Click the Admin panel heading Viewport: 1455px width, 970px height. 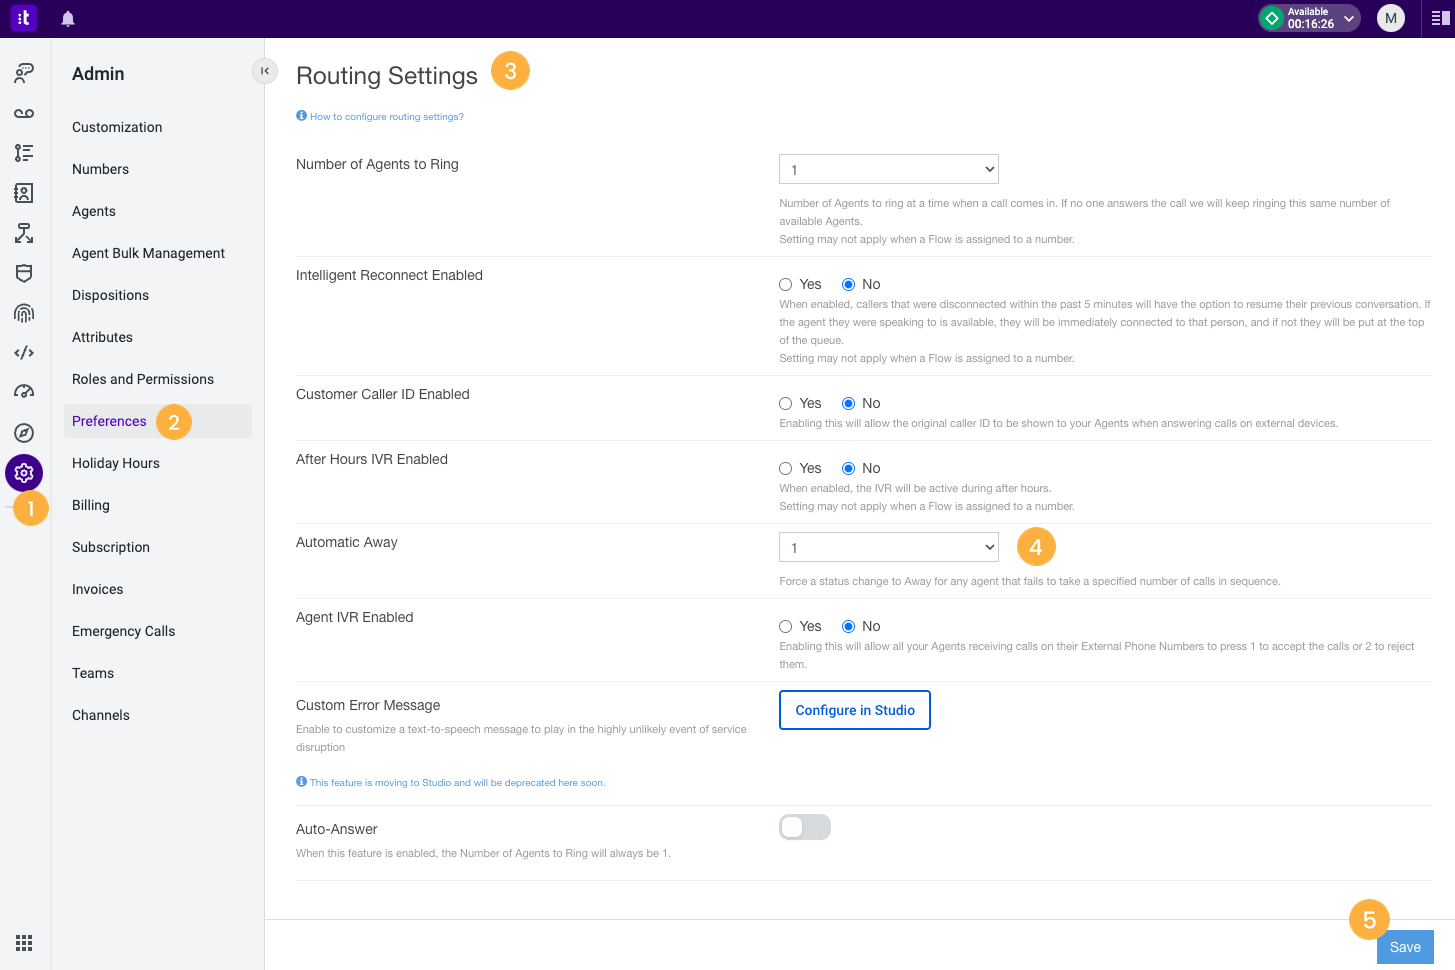98,74
